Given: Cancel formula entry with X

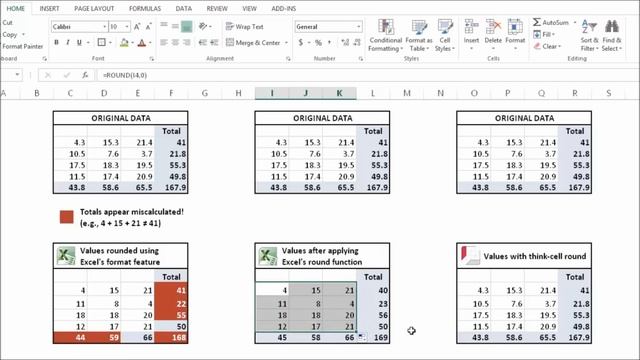Looking at the screenshot, I should pos(48,75).
